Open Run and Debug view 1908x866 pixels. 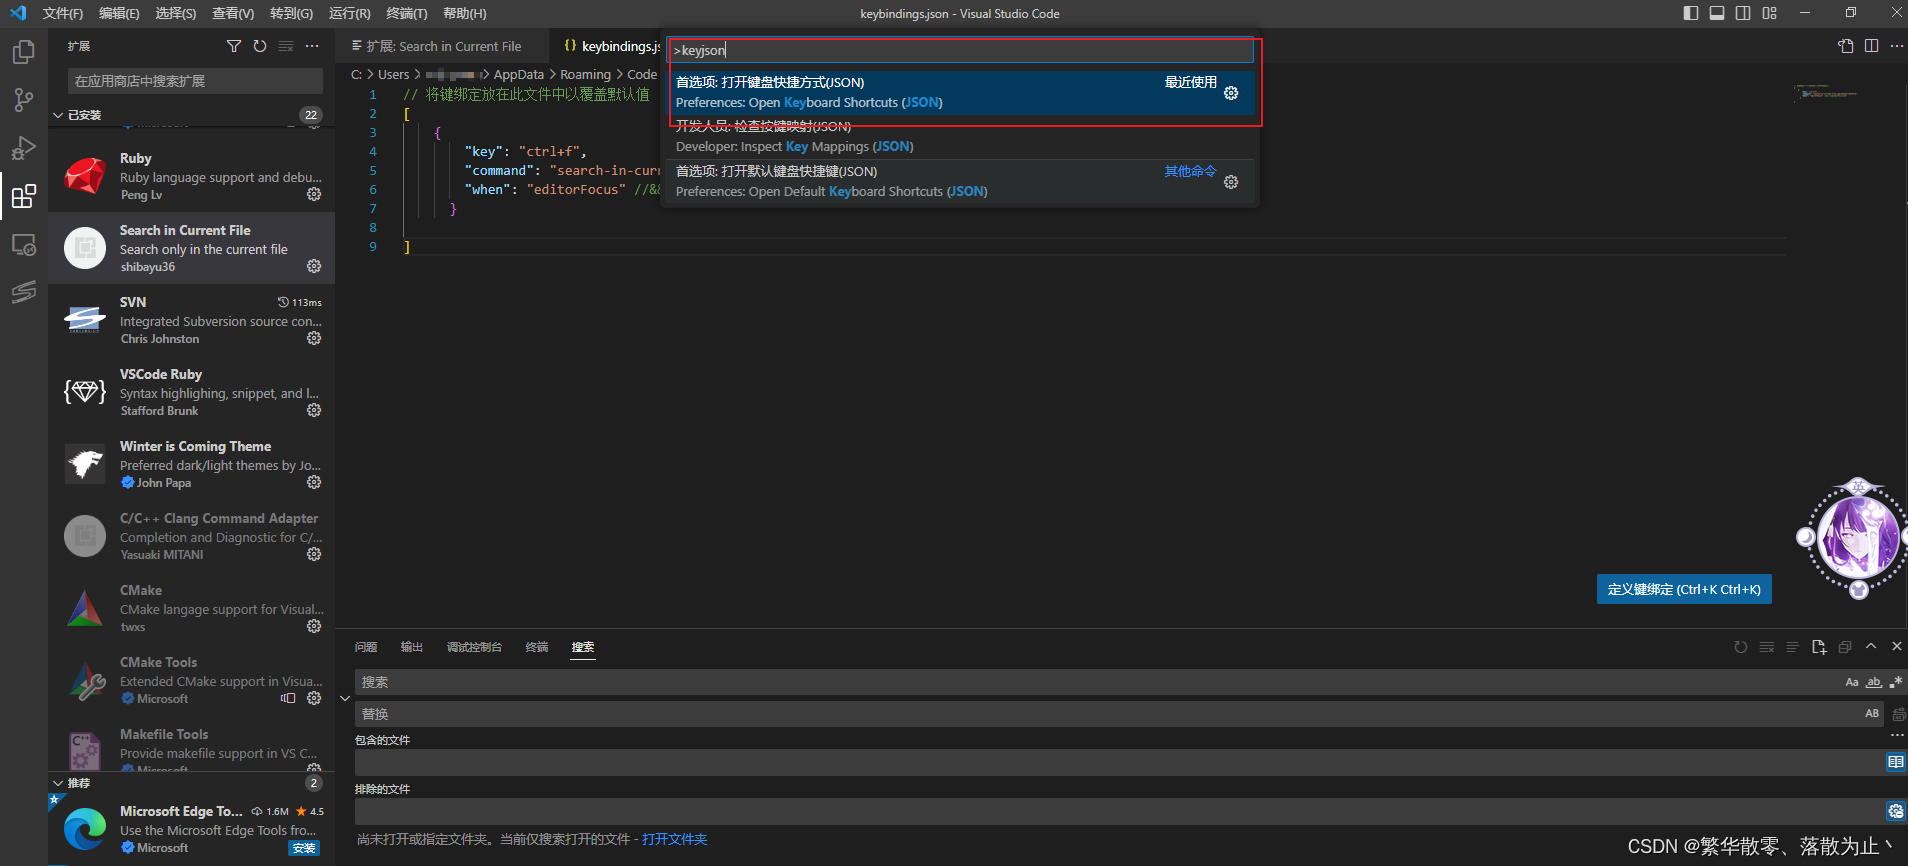coord(24,148)
